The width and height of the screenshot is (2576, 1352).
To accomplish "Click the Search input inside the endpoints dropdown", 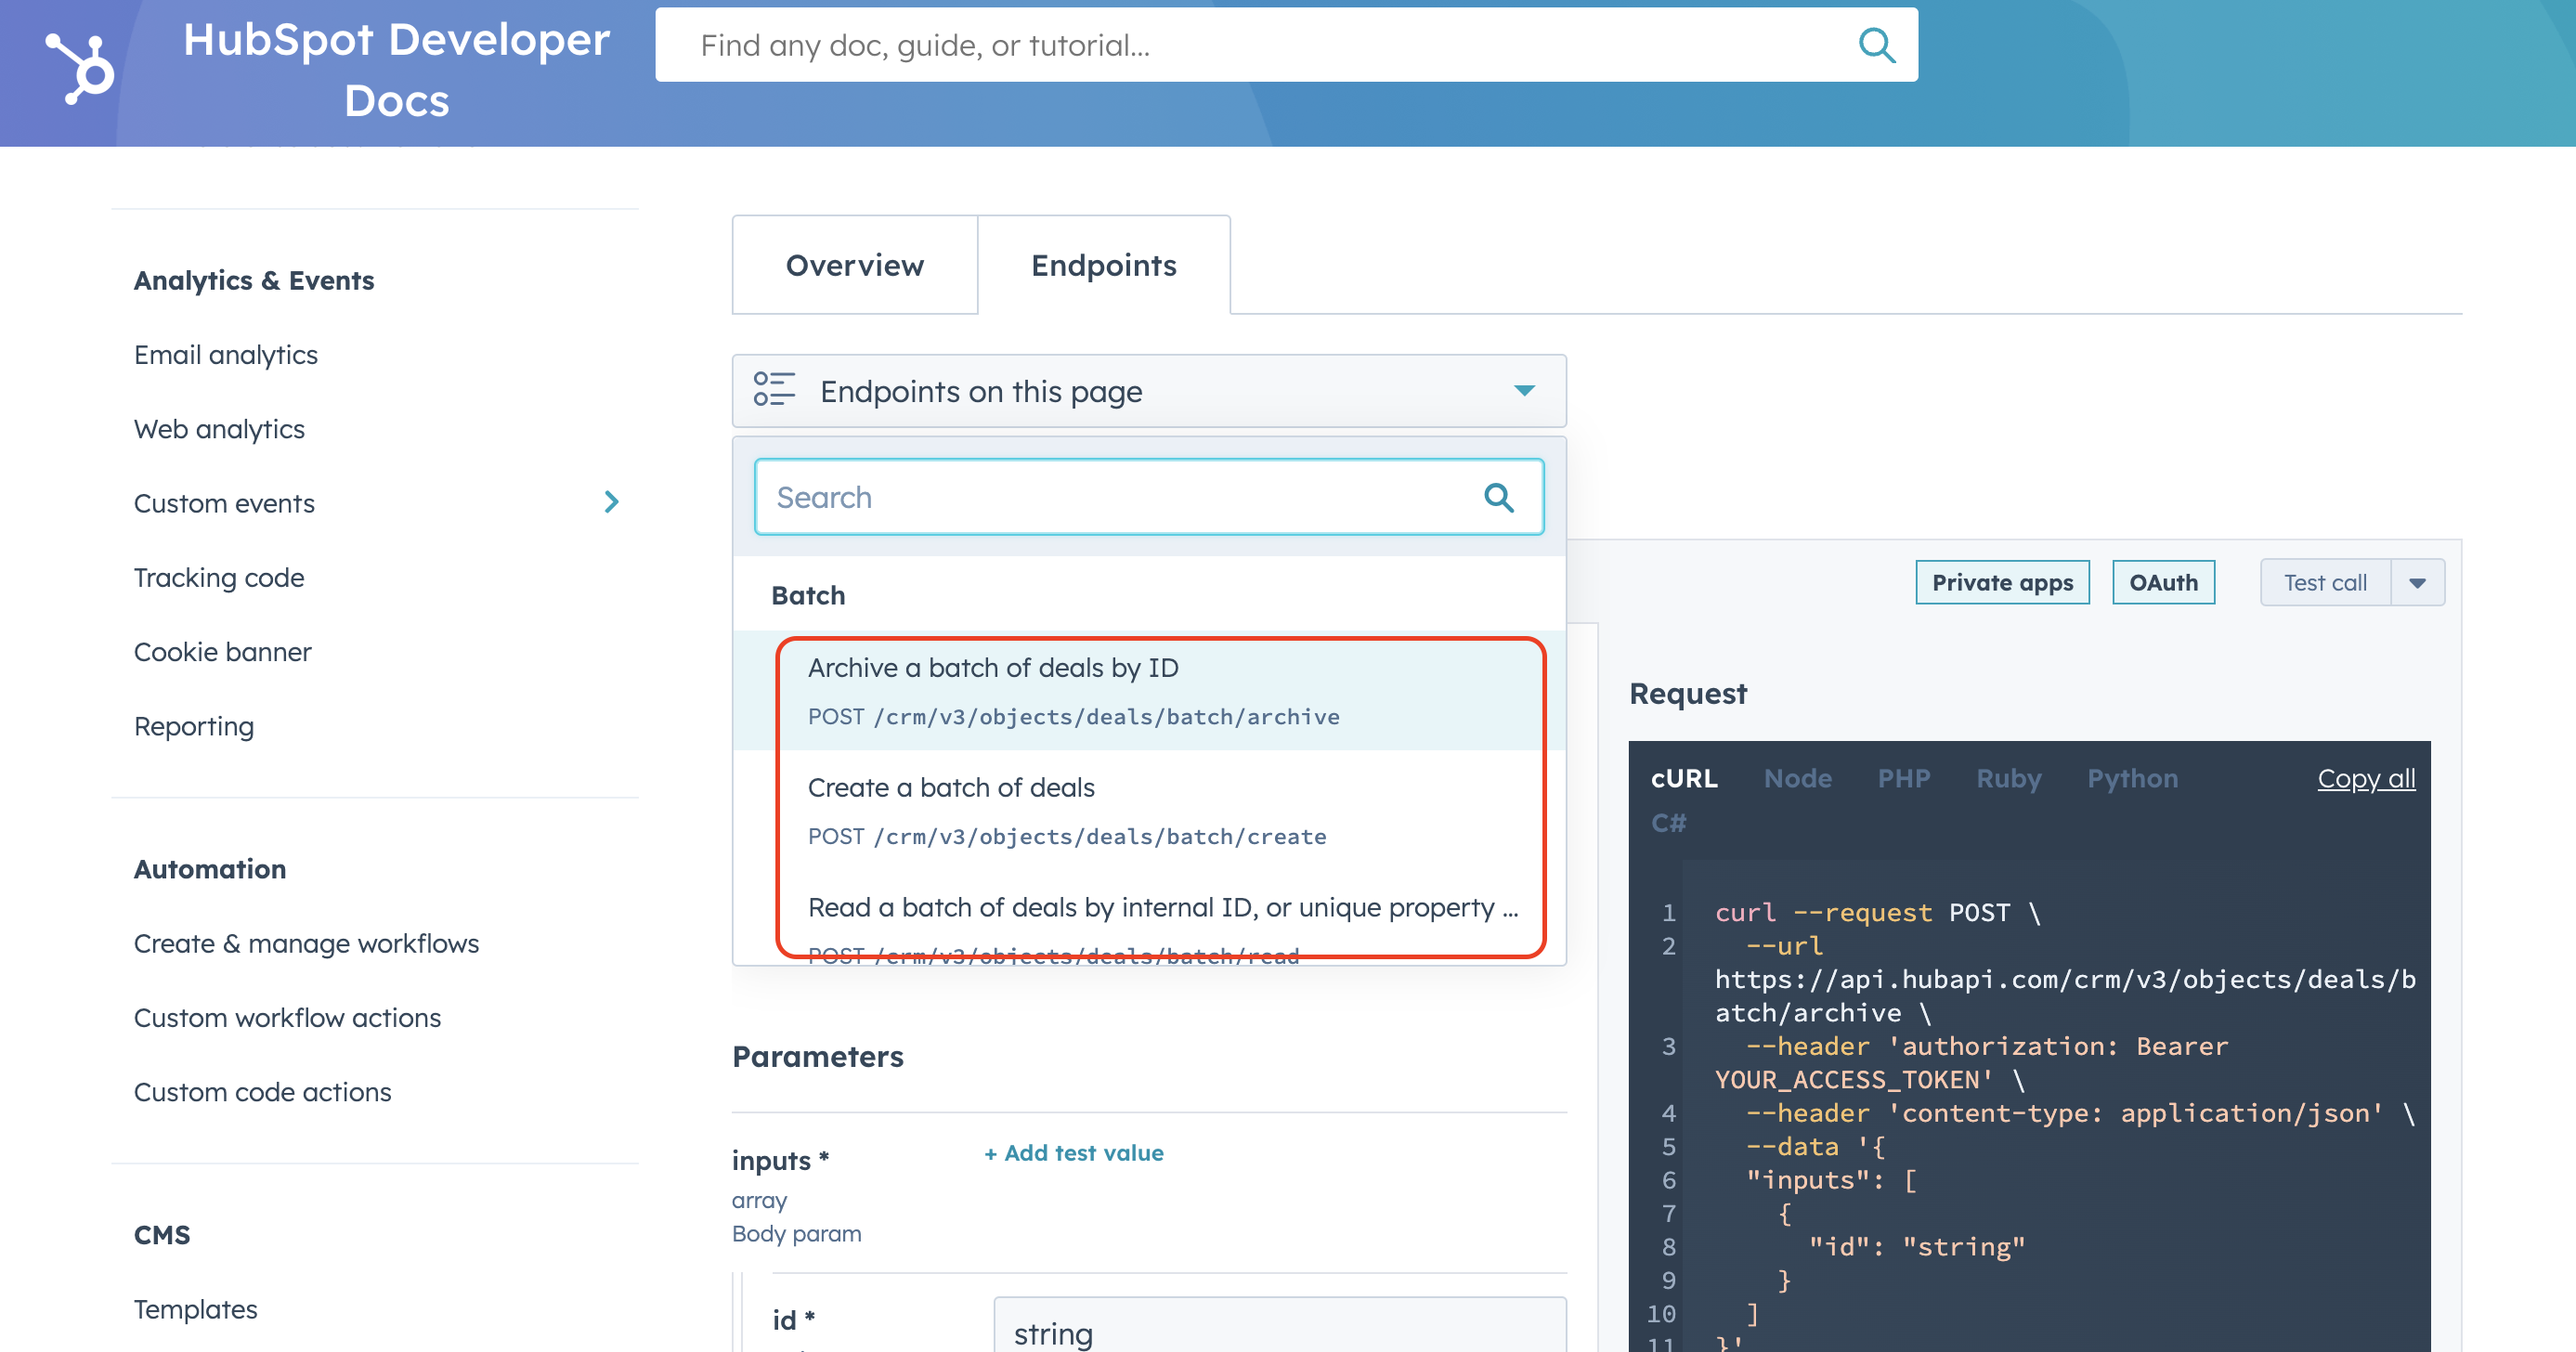I will 1100,497.
